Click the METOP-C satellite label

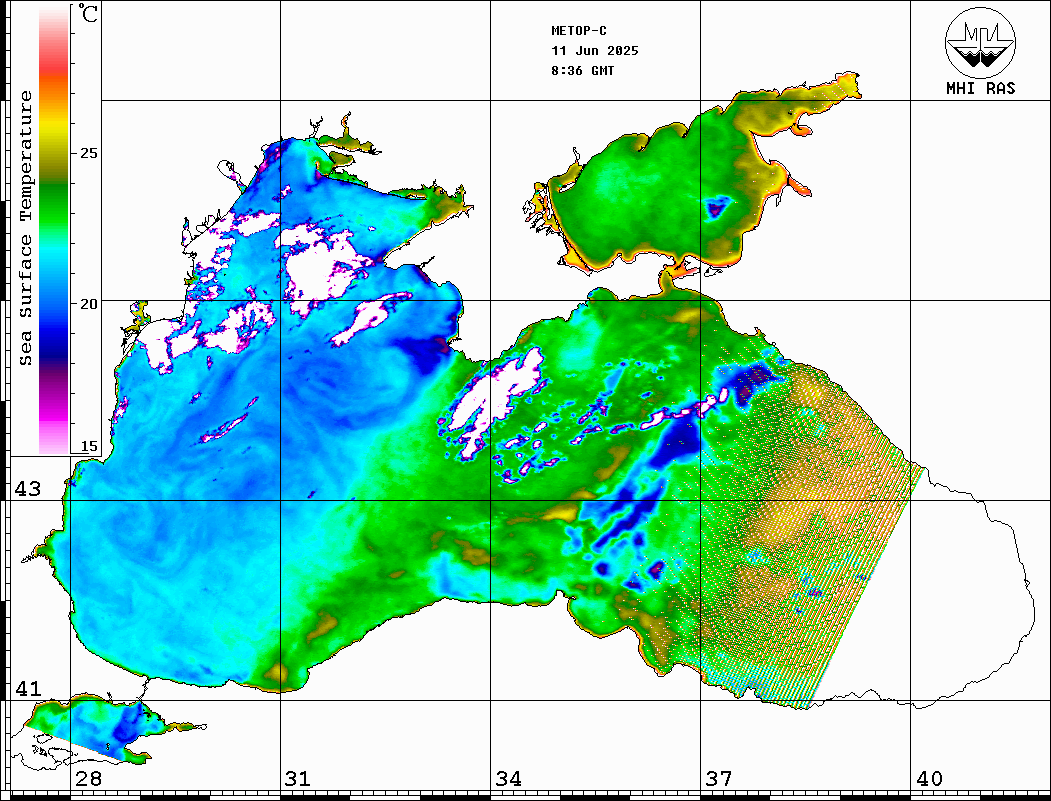pyautogui.click(x=579, y=31)
